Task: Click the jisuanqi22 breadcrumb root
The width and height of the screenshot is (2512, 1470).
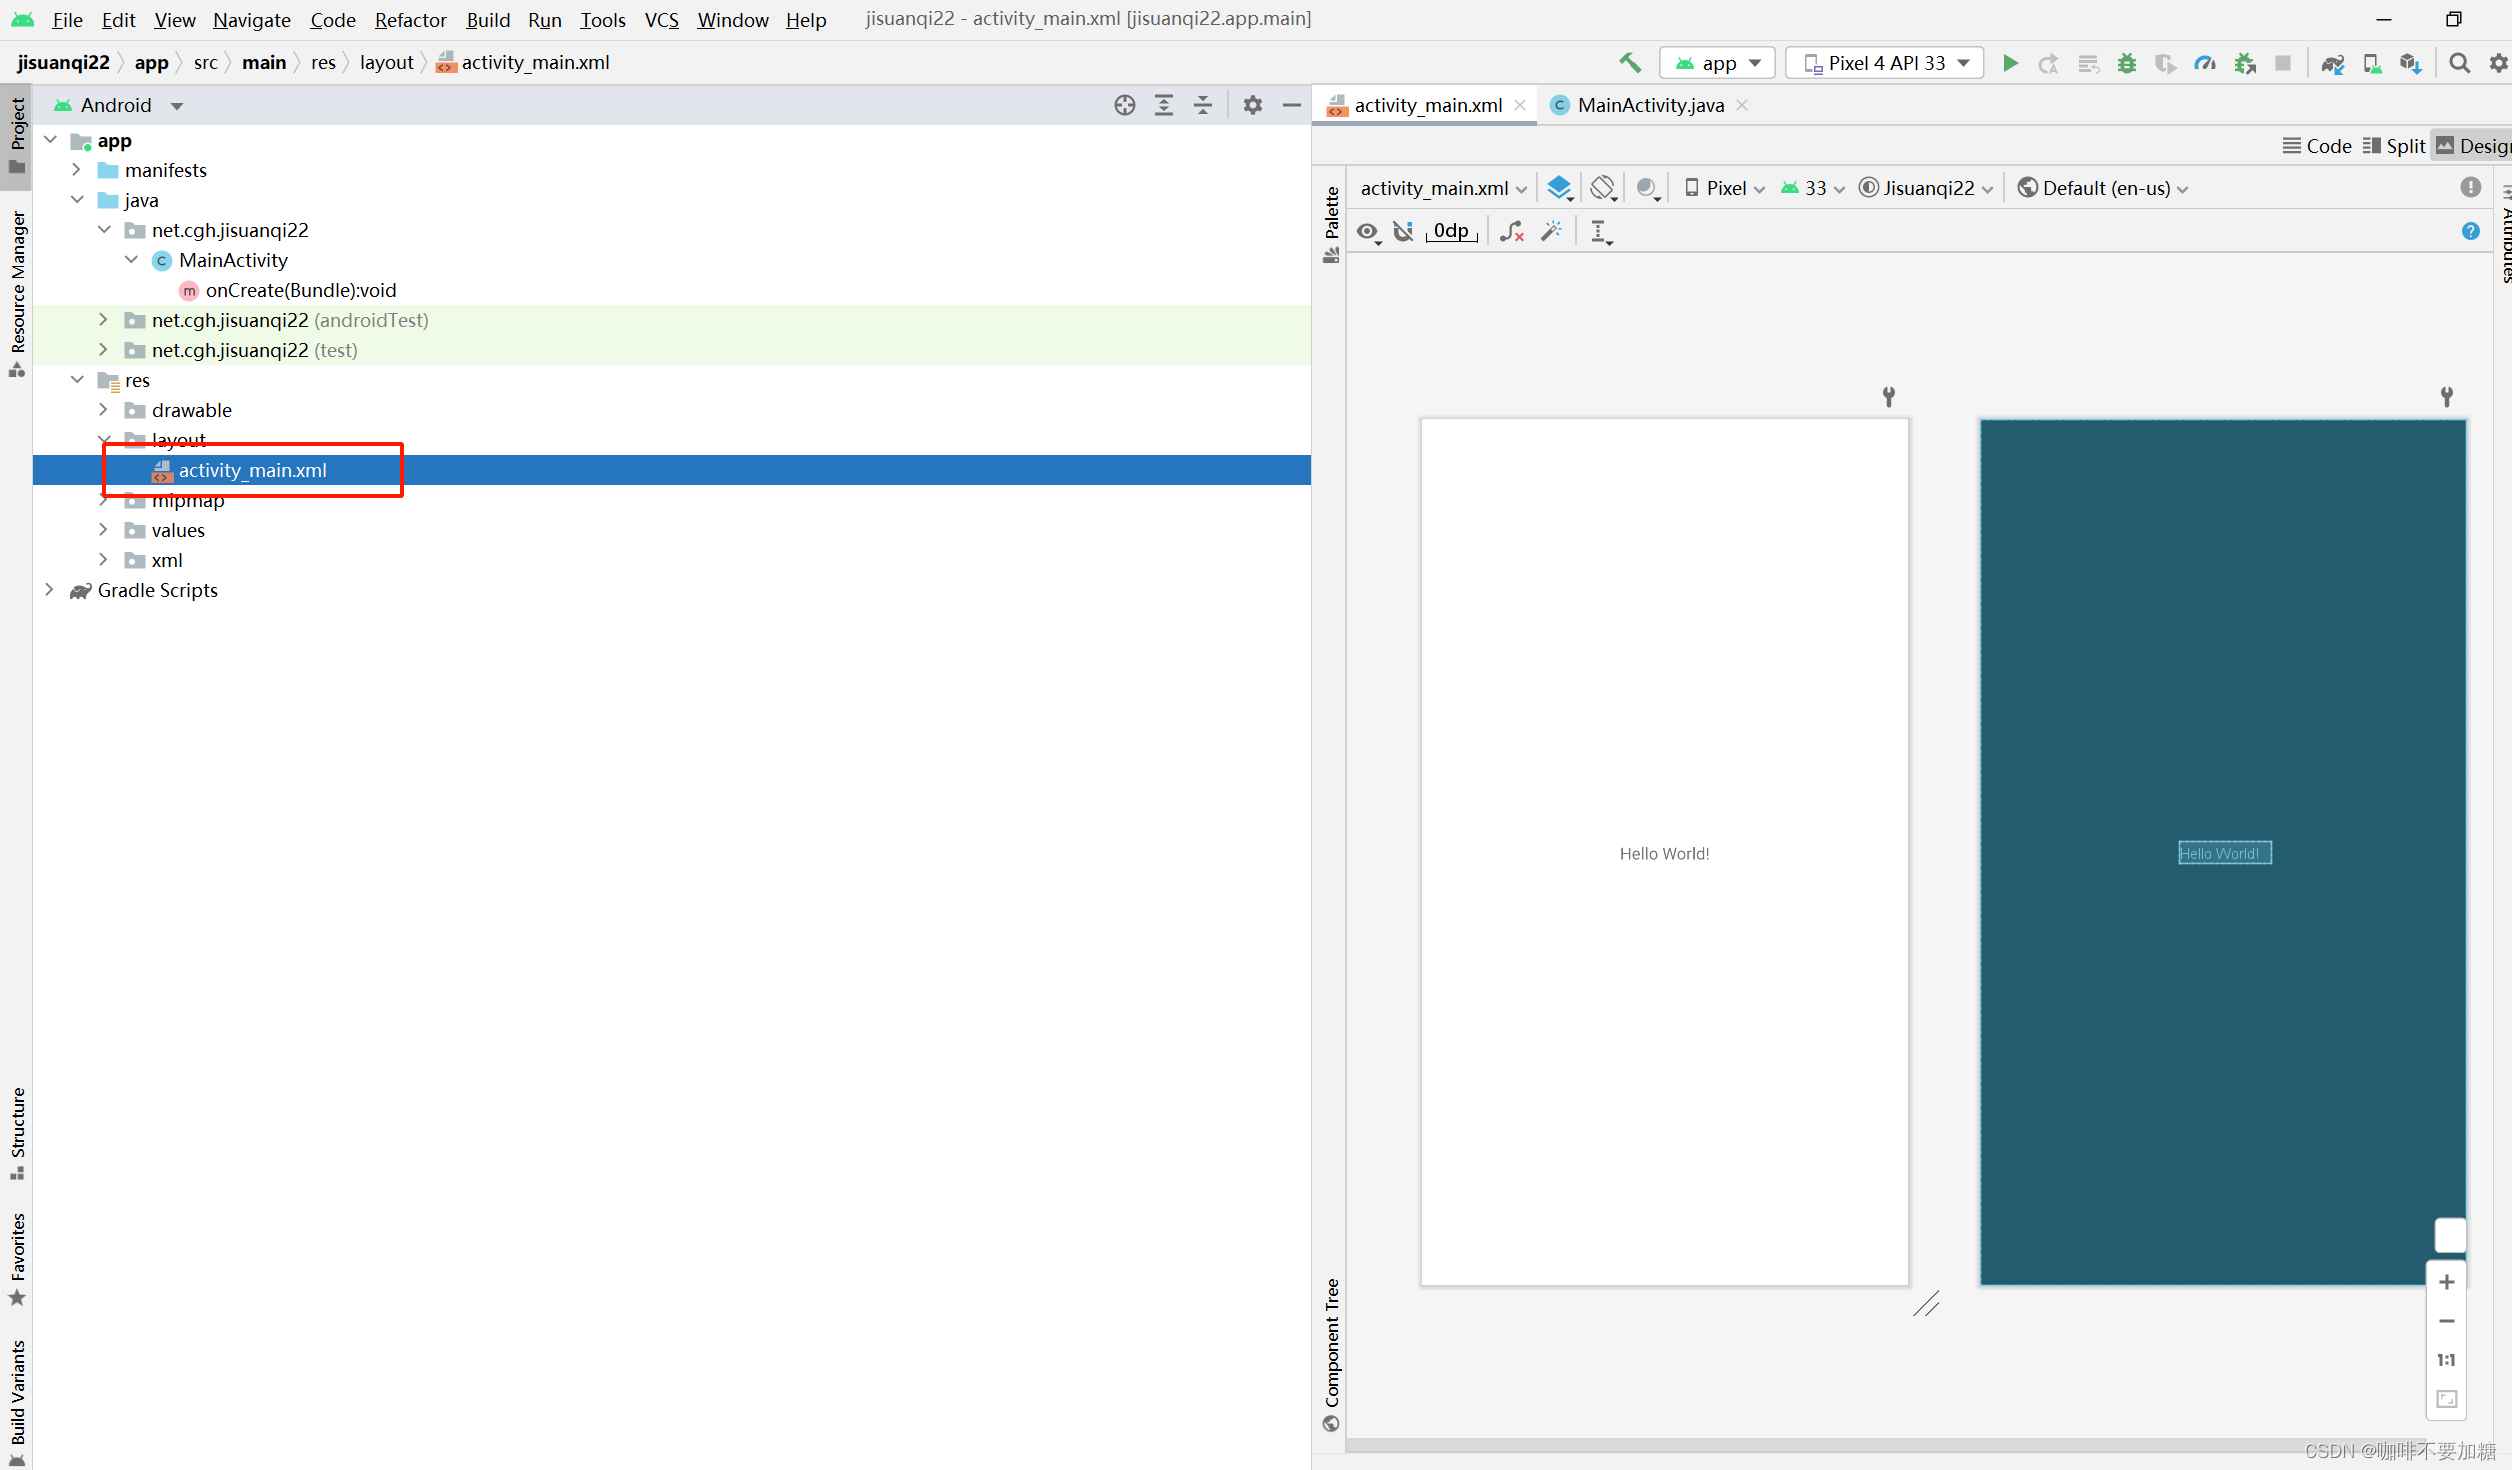Action: [x=63, y=62]
